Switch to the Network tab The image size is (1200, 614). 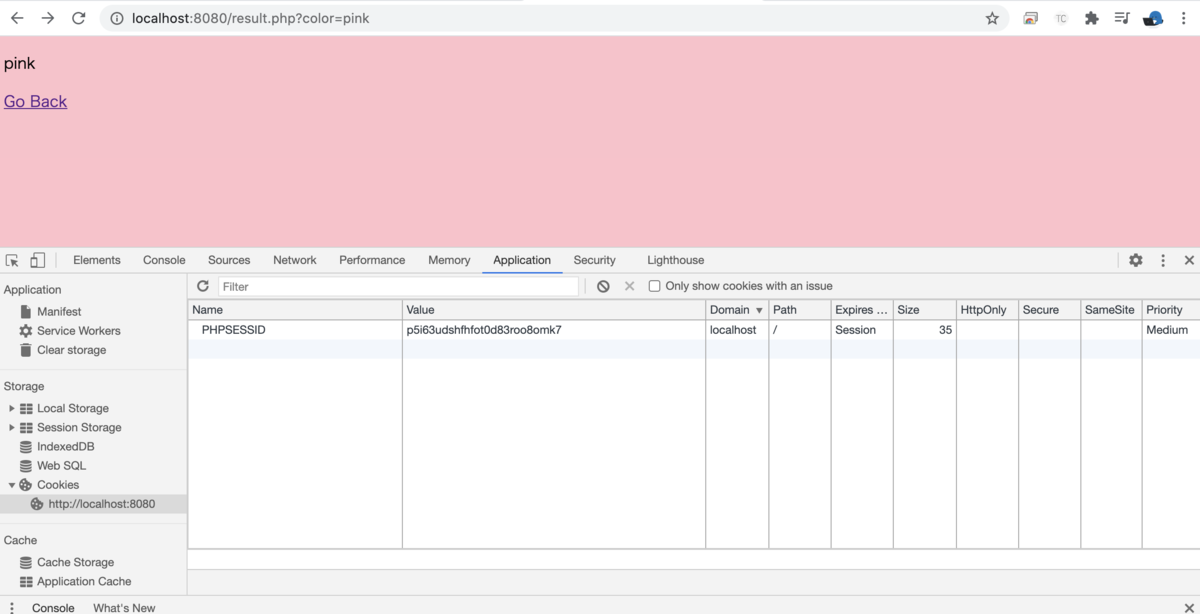[294, 259]
